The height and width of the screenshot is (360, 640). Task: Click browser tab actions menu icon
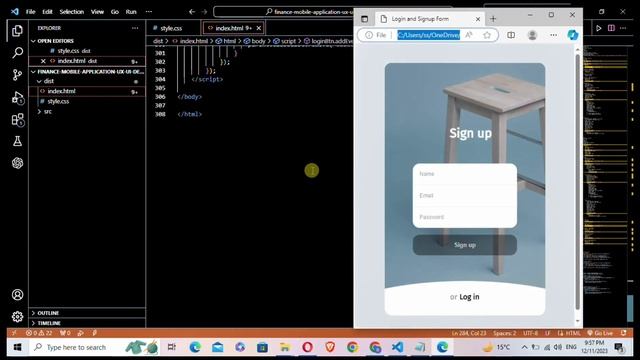pos(364,19)
